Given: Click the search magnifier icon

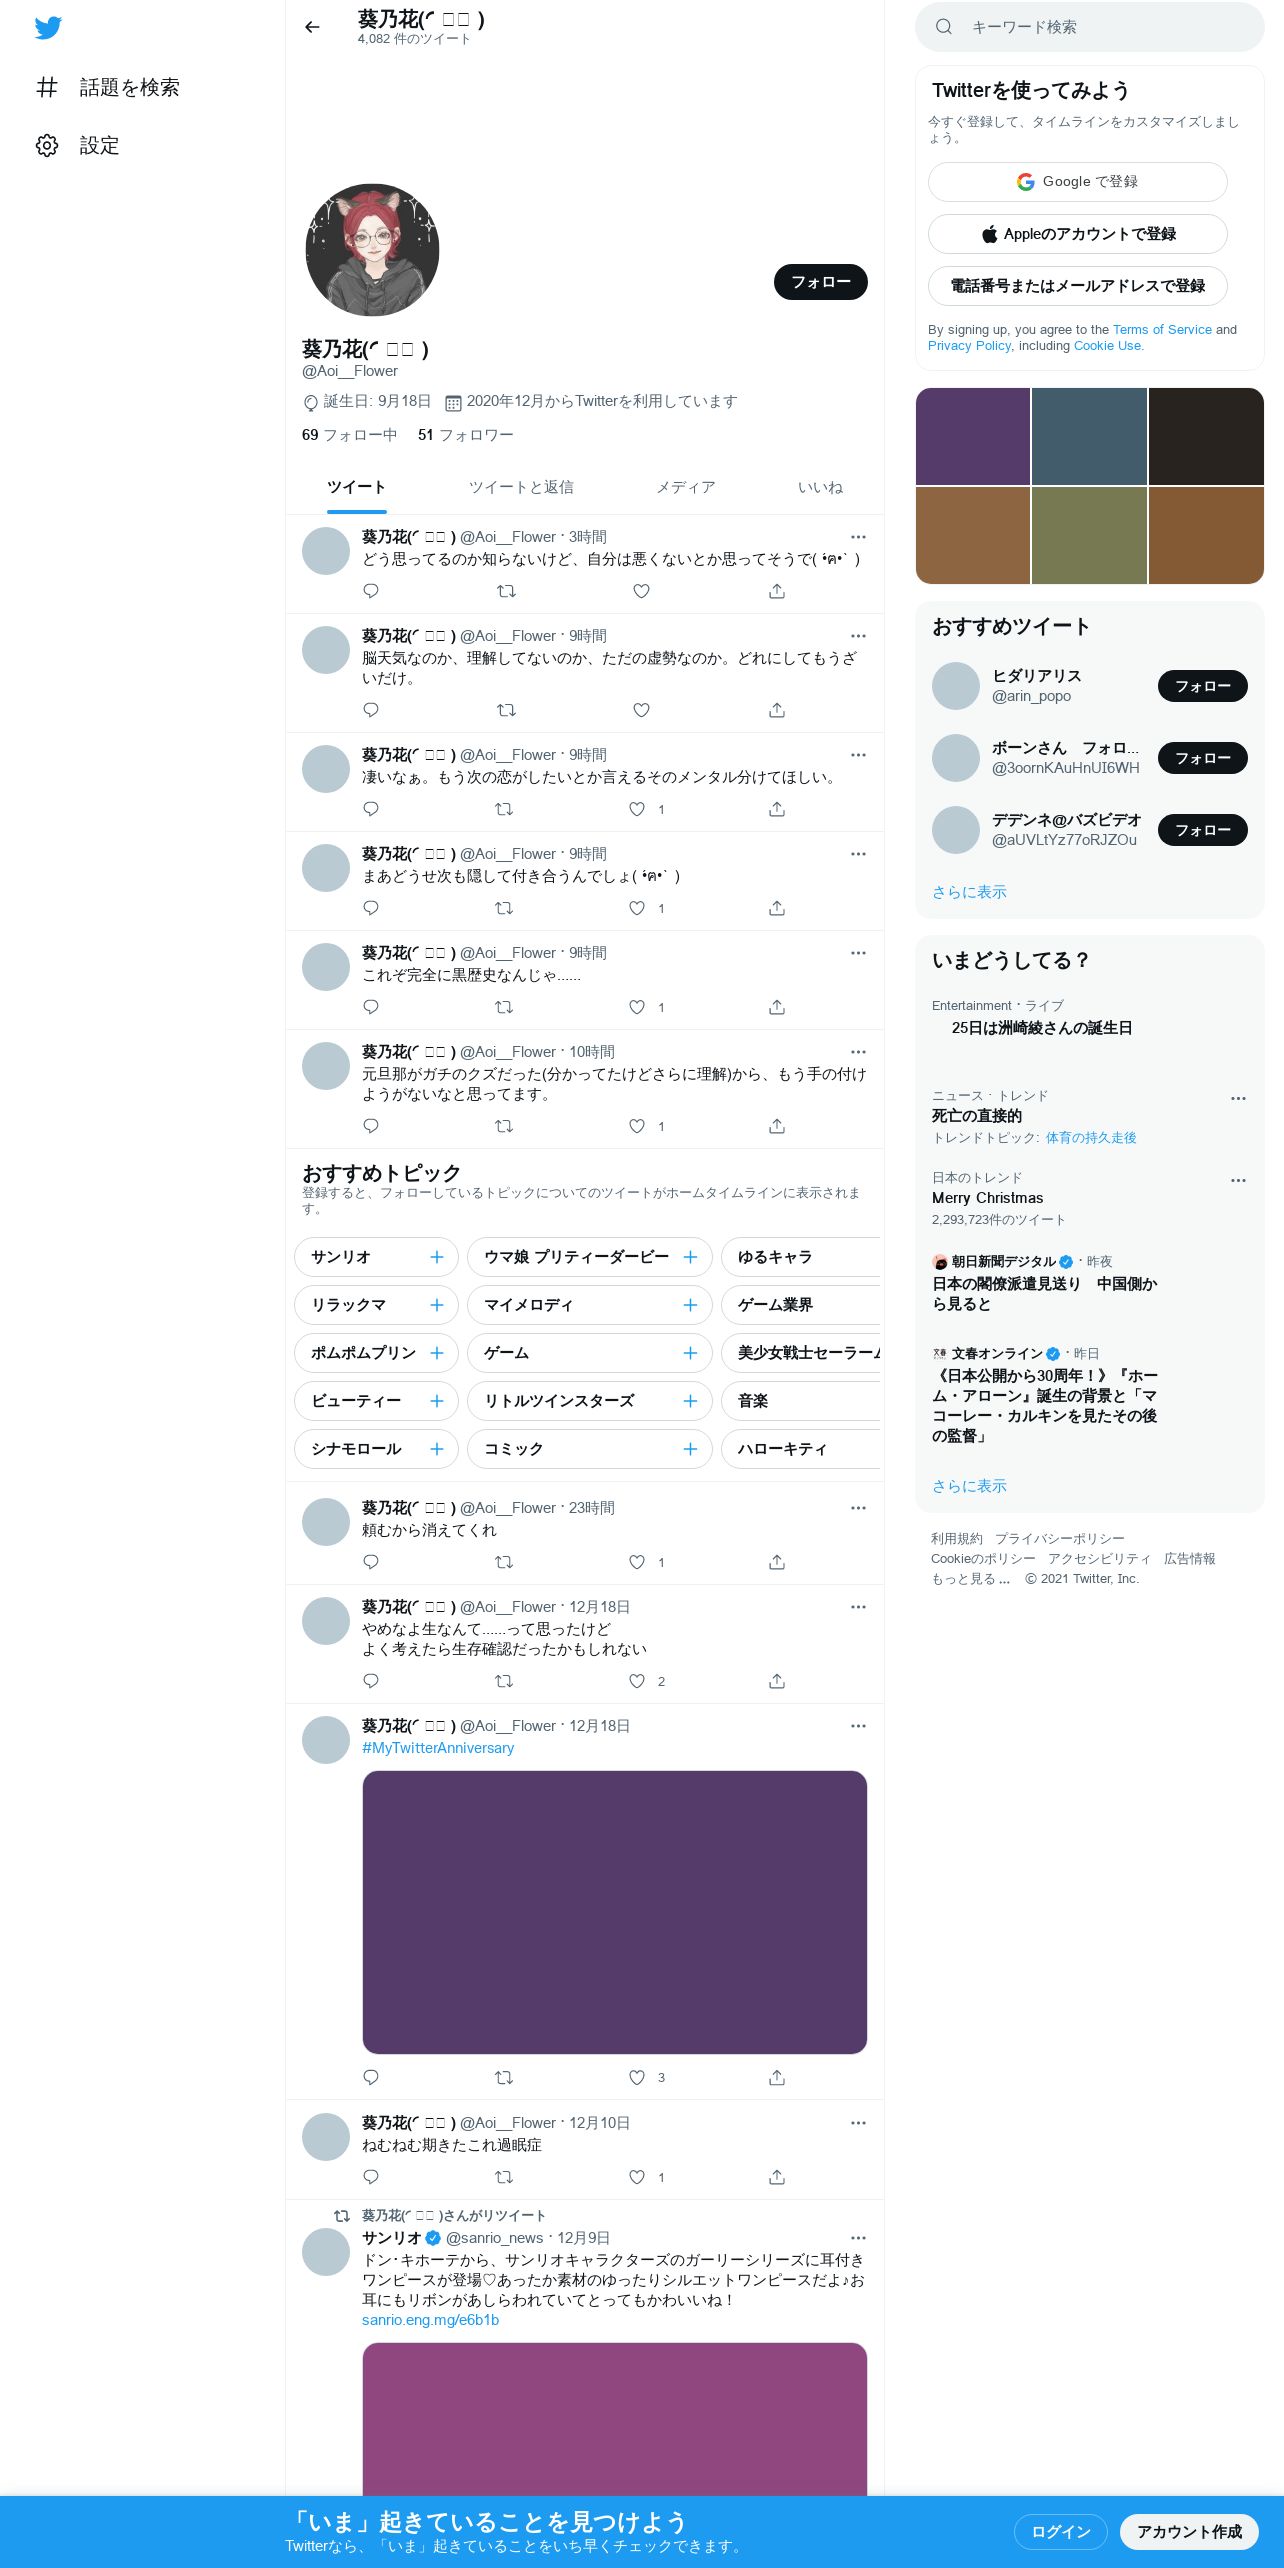Looking at the screenshot, I should point(943,27).
